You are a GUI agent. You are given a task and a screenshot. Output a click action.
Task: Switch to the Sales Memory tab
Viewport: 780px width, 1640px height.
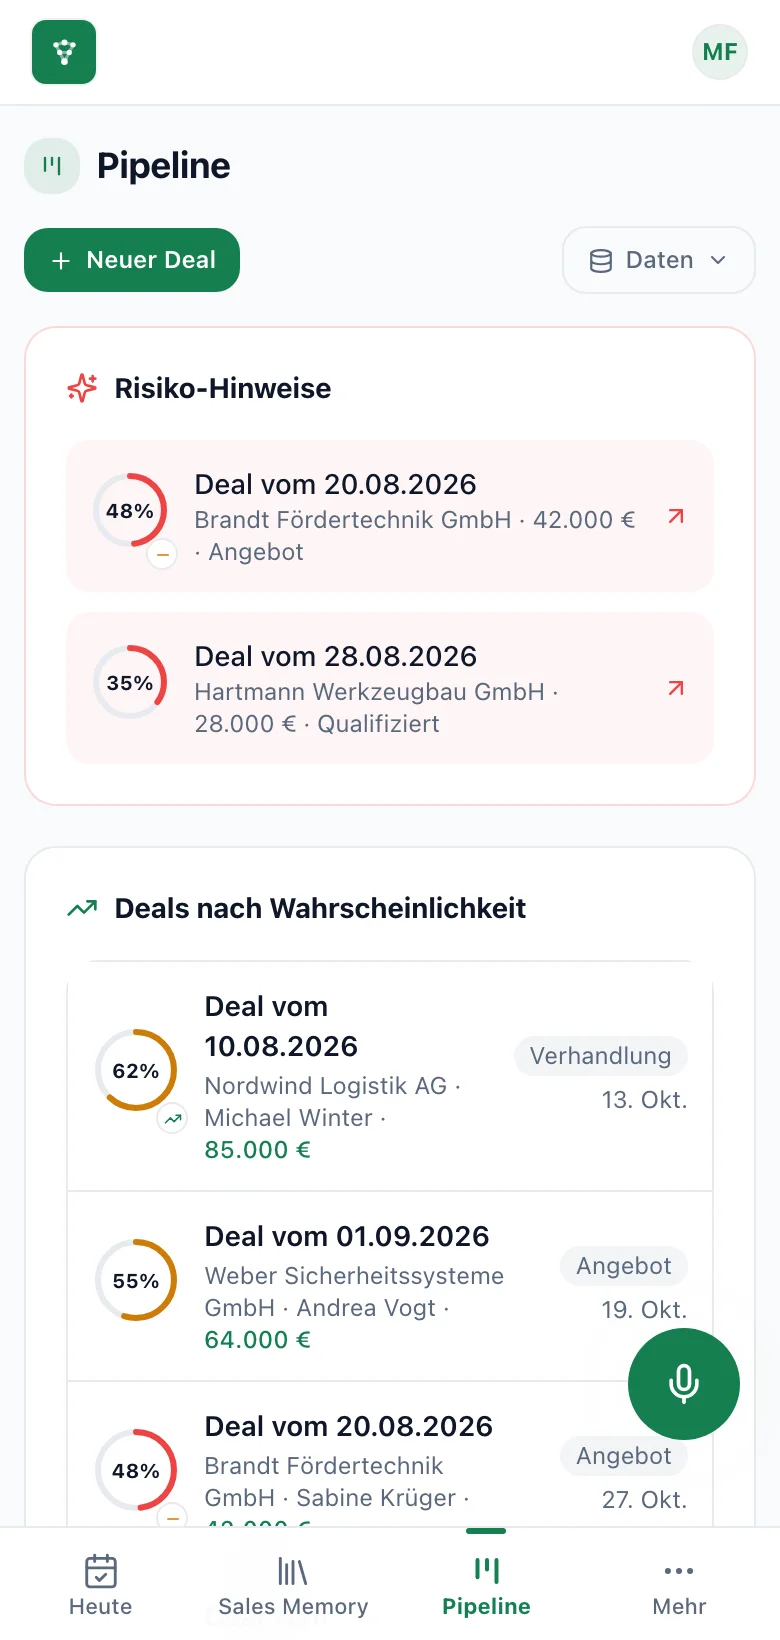(x=293, y=1586)
